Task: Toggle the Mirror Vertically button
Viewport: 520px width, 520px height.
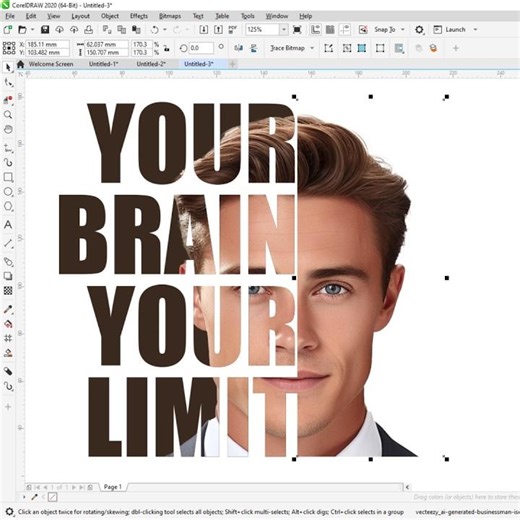Action: coord(254,48)
